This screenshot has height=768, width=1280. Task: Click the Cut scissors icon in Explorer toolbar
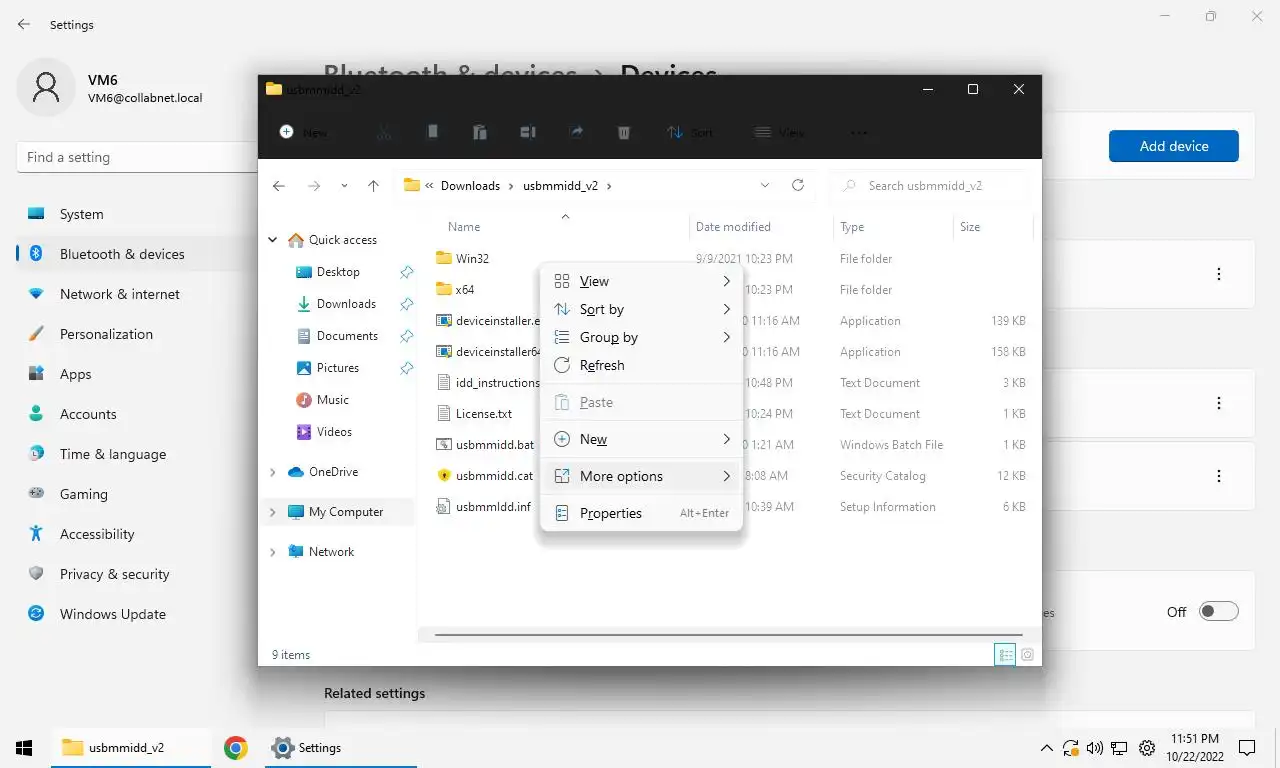coord(385,132)
